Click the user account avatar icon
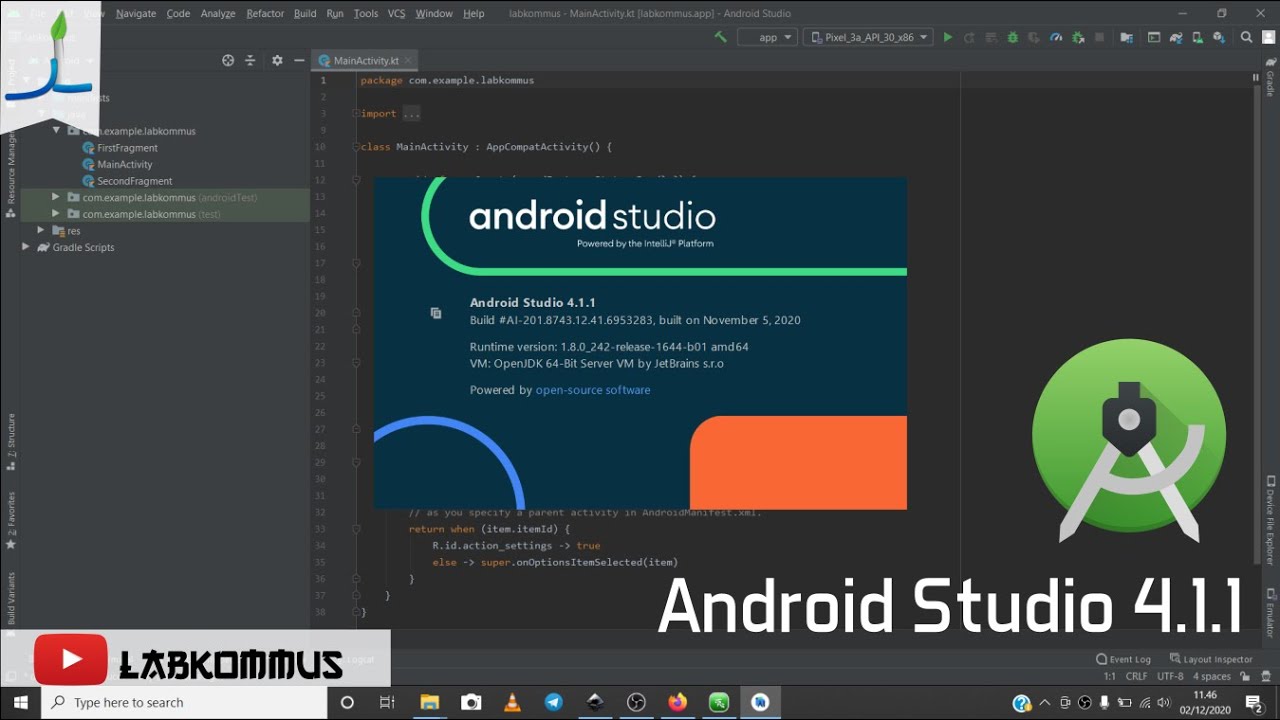The height and width of the screenshot is (720, 1280). [x=1268, y=37]
